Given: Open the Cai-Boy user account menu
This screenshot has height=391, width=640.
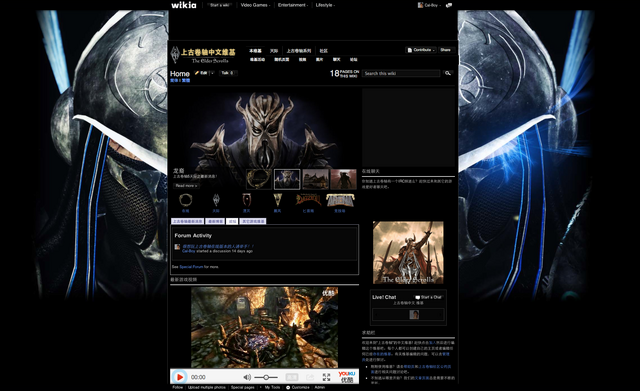Looking at the screenshot, I should (429, 5).
